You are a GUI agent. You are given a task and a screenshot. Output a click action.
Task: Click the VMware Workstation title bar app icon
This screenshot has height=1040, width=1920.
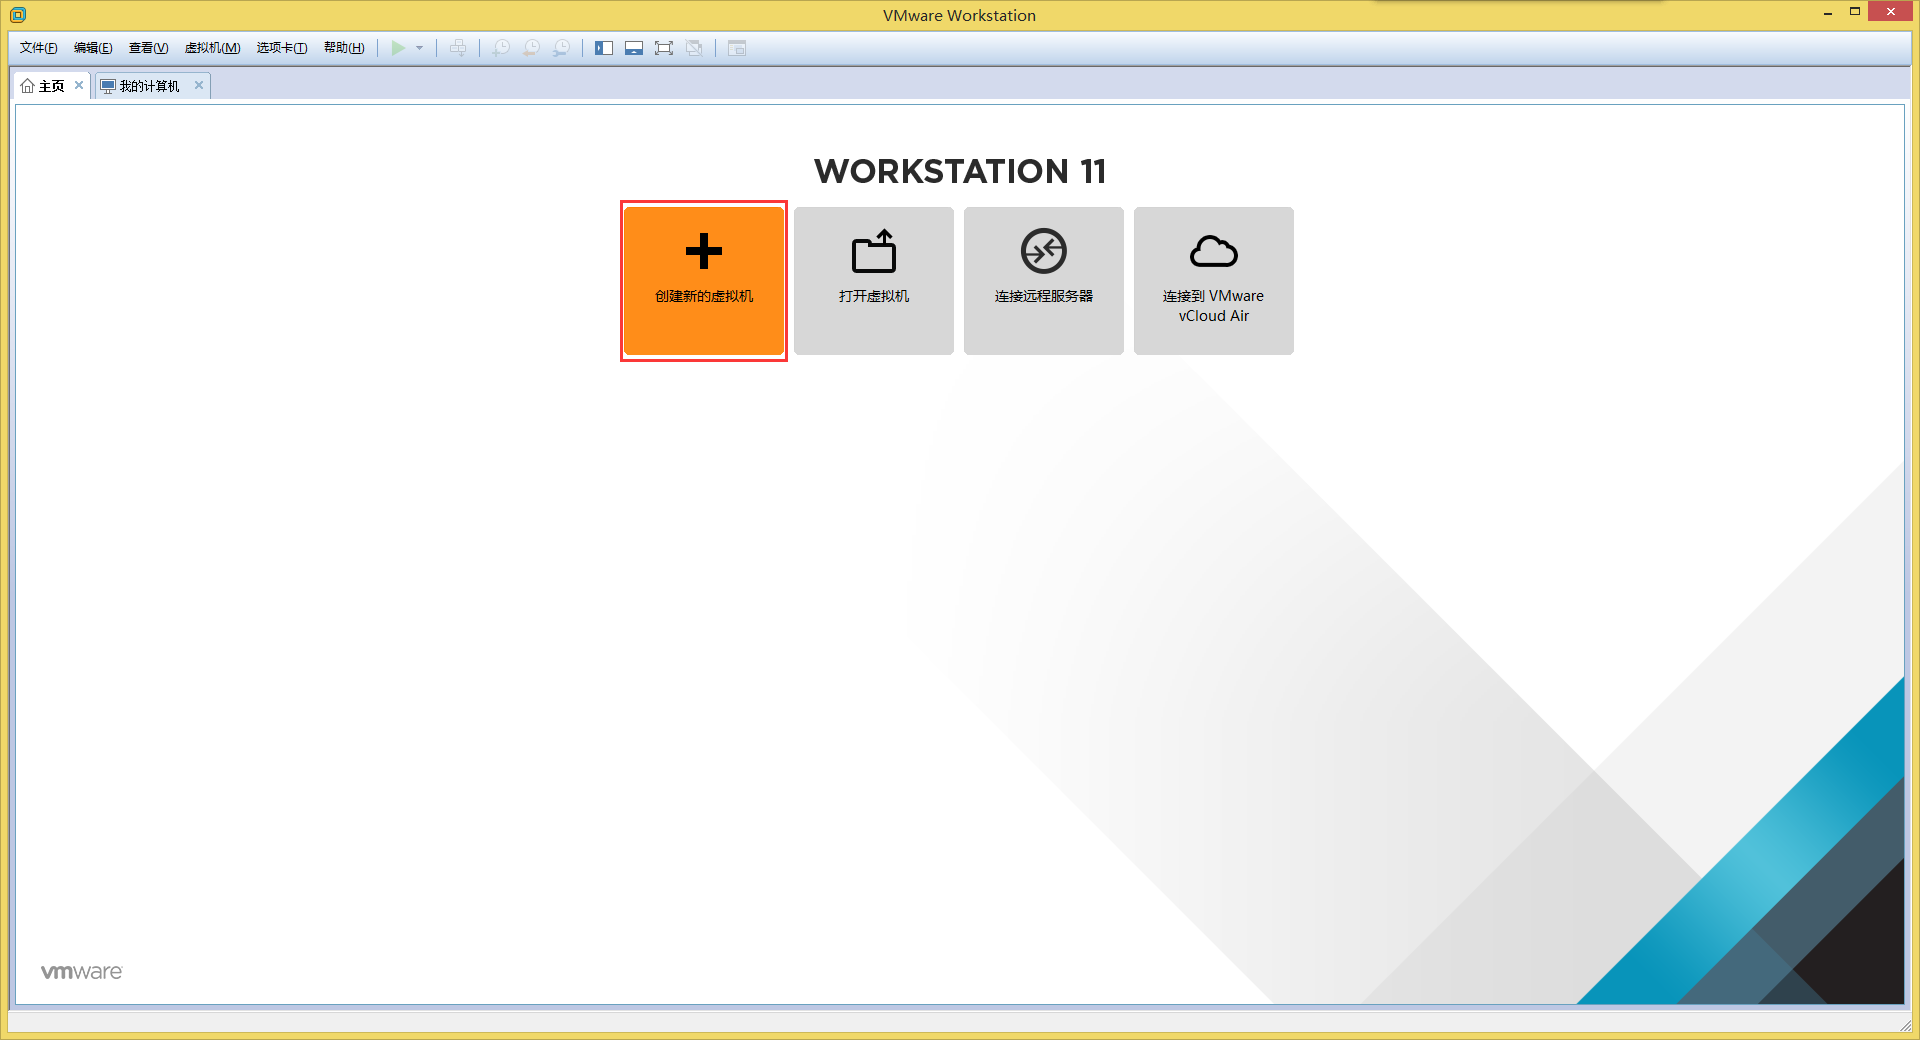[18, 15]
